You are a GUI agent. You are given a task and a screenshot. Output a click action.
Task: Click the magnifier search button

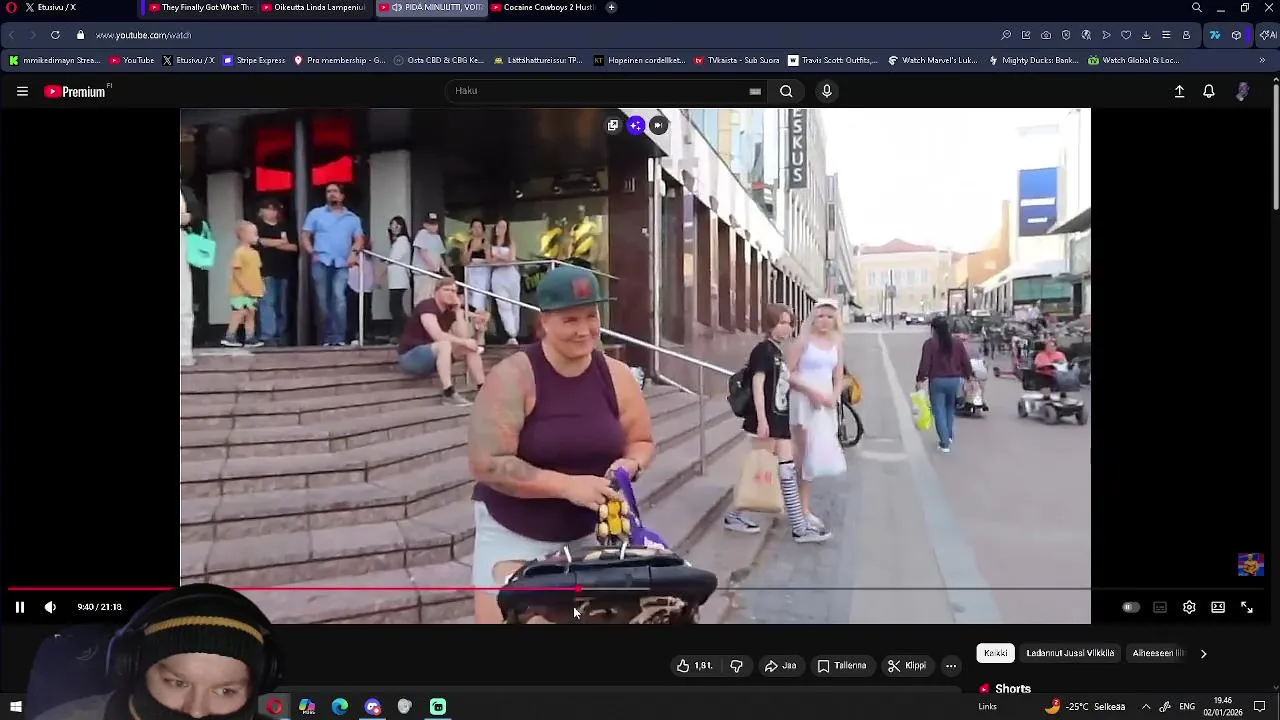click(x=786, y=91)
